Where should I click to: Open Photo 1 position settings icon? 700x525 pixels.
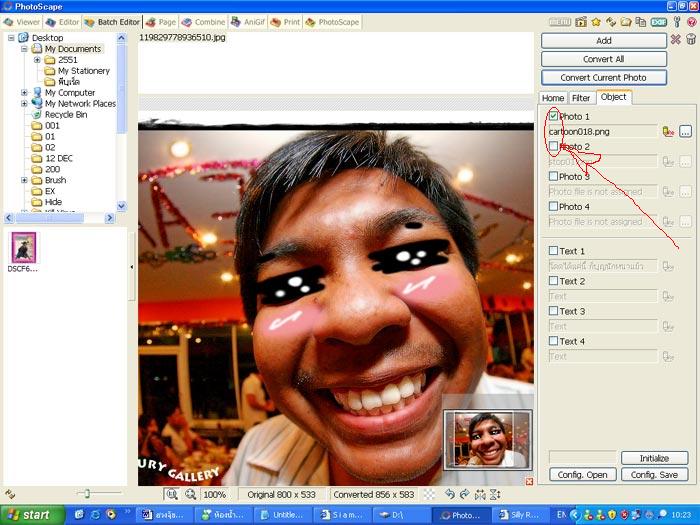click(x=668, y=131)
